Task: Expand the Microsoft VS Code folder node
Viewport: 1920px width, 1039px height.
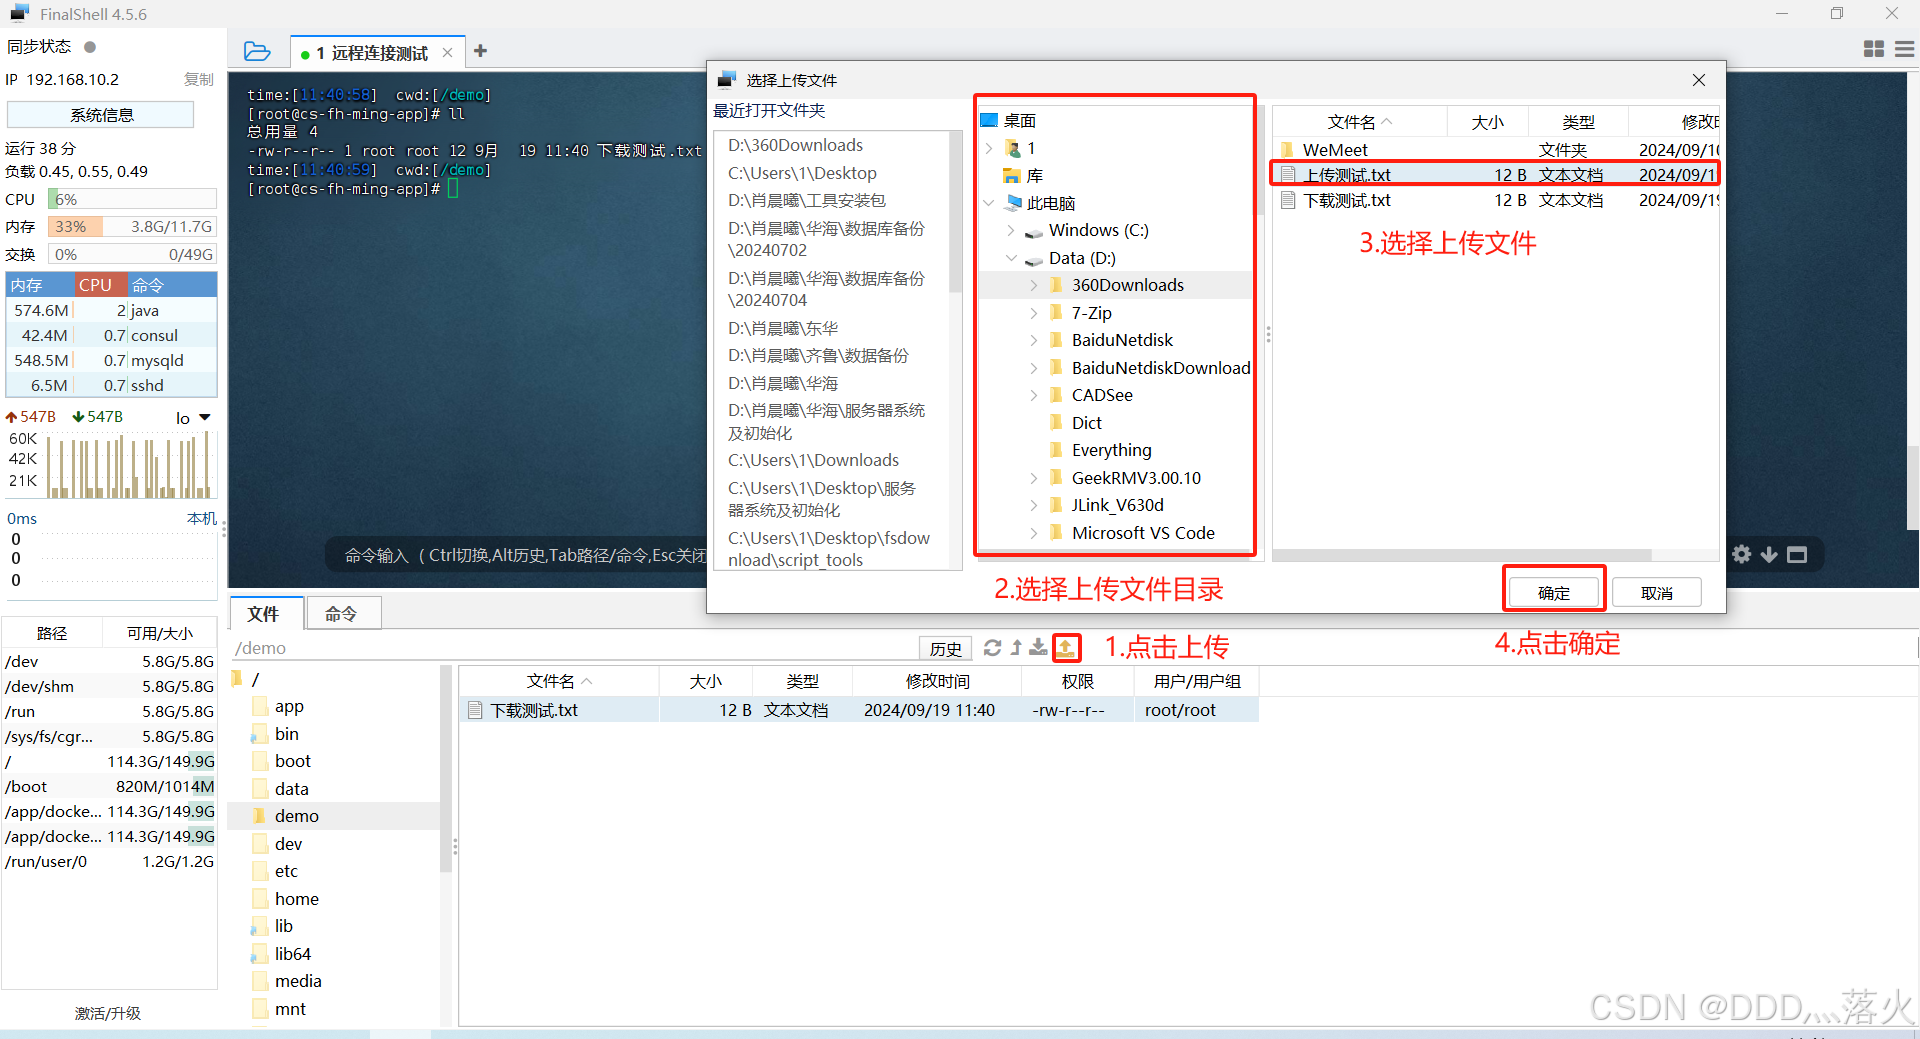Action: tap(1034, 533)
